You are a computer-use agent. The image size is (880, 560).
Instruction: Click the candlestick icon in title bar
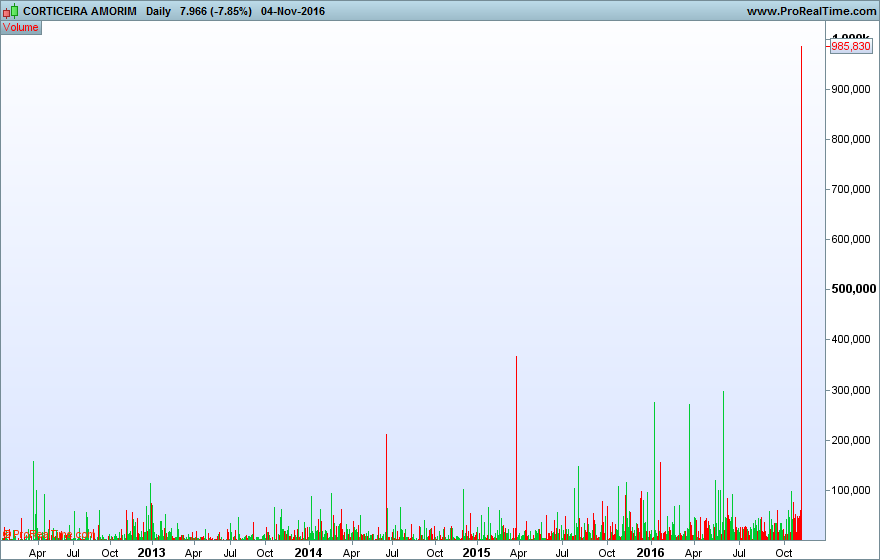point(10,11)
